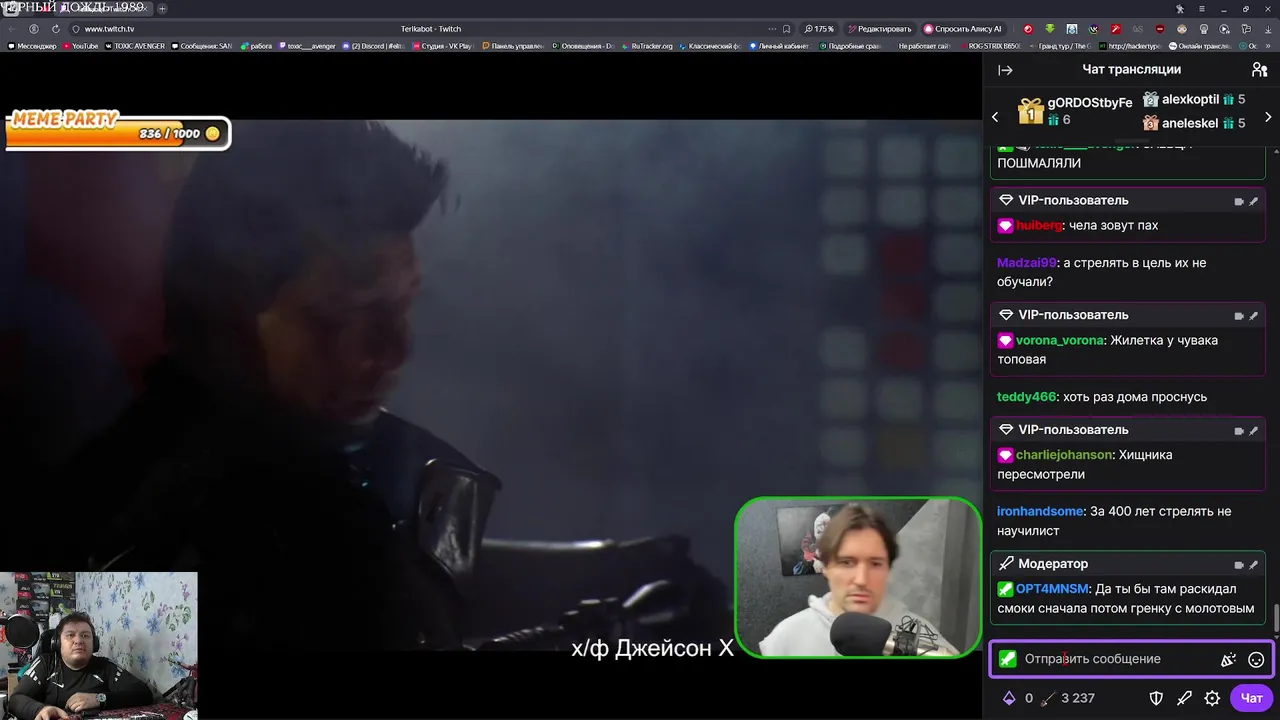Open 'YouTube' bookmark
Viewport: 1280px width, 720px height.
point(80,46)
